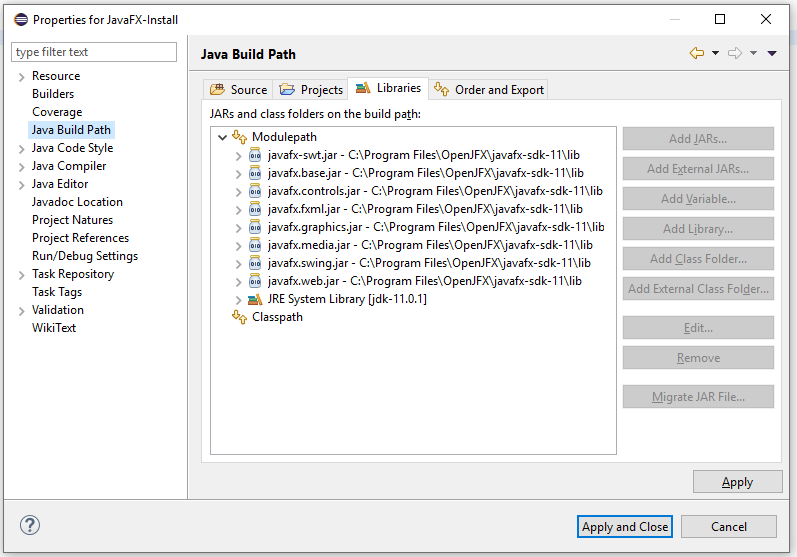Open the back history dropdown arrow
This screenshot has width=797, height=557.
tap(715, 54)
